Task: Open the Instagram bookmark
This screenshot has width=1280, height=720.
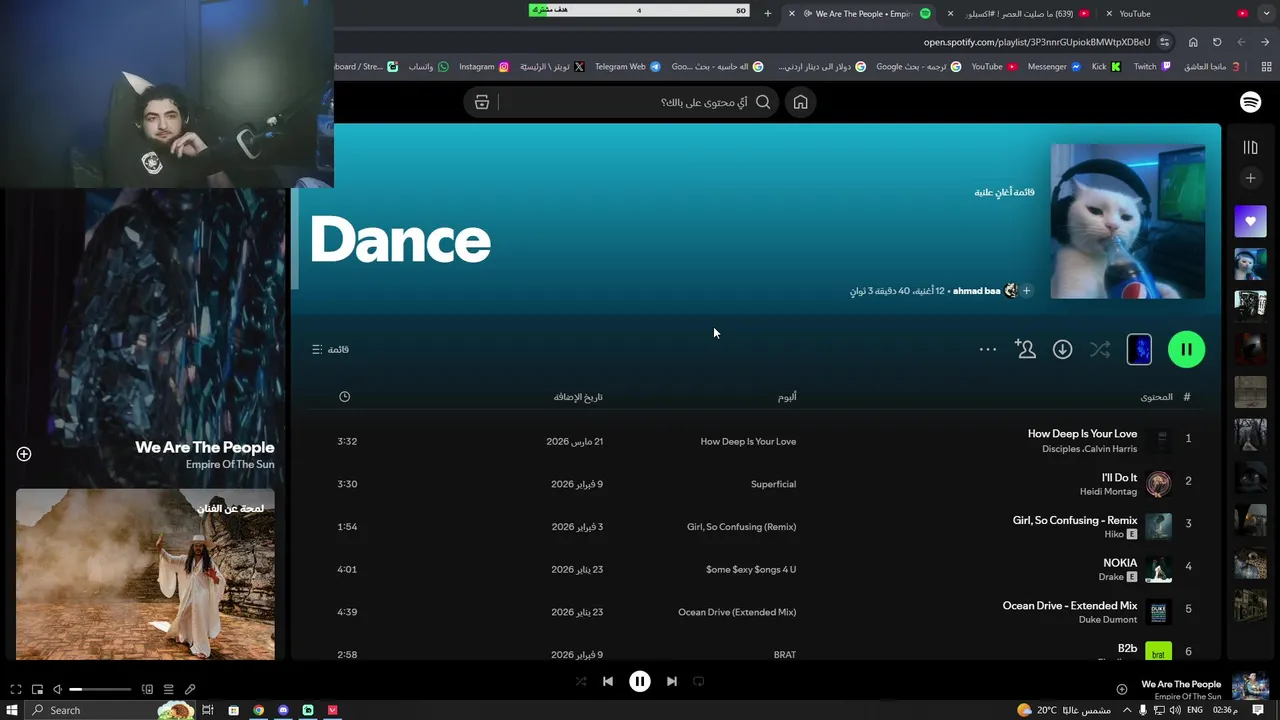Action: pyautogui.click(x=484, y=67)
